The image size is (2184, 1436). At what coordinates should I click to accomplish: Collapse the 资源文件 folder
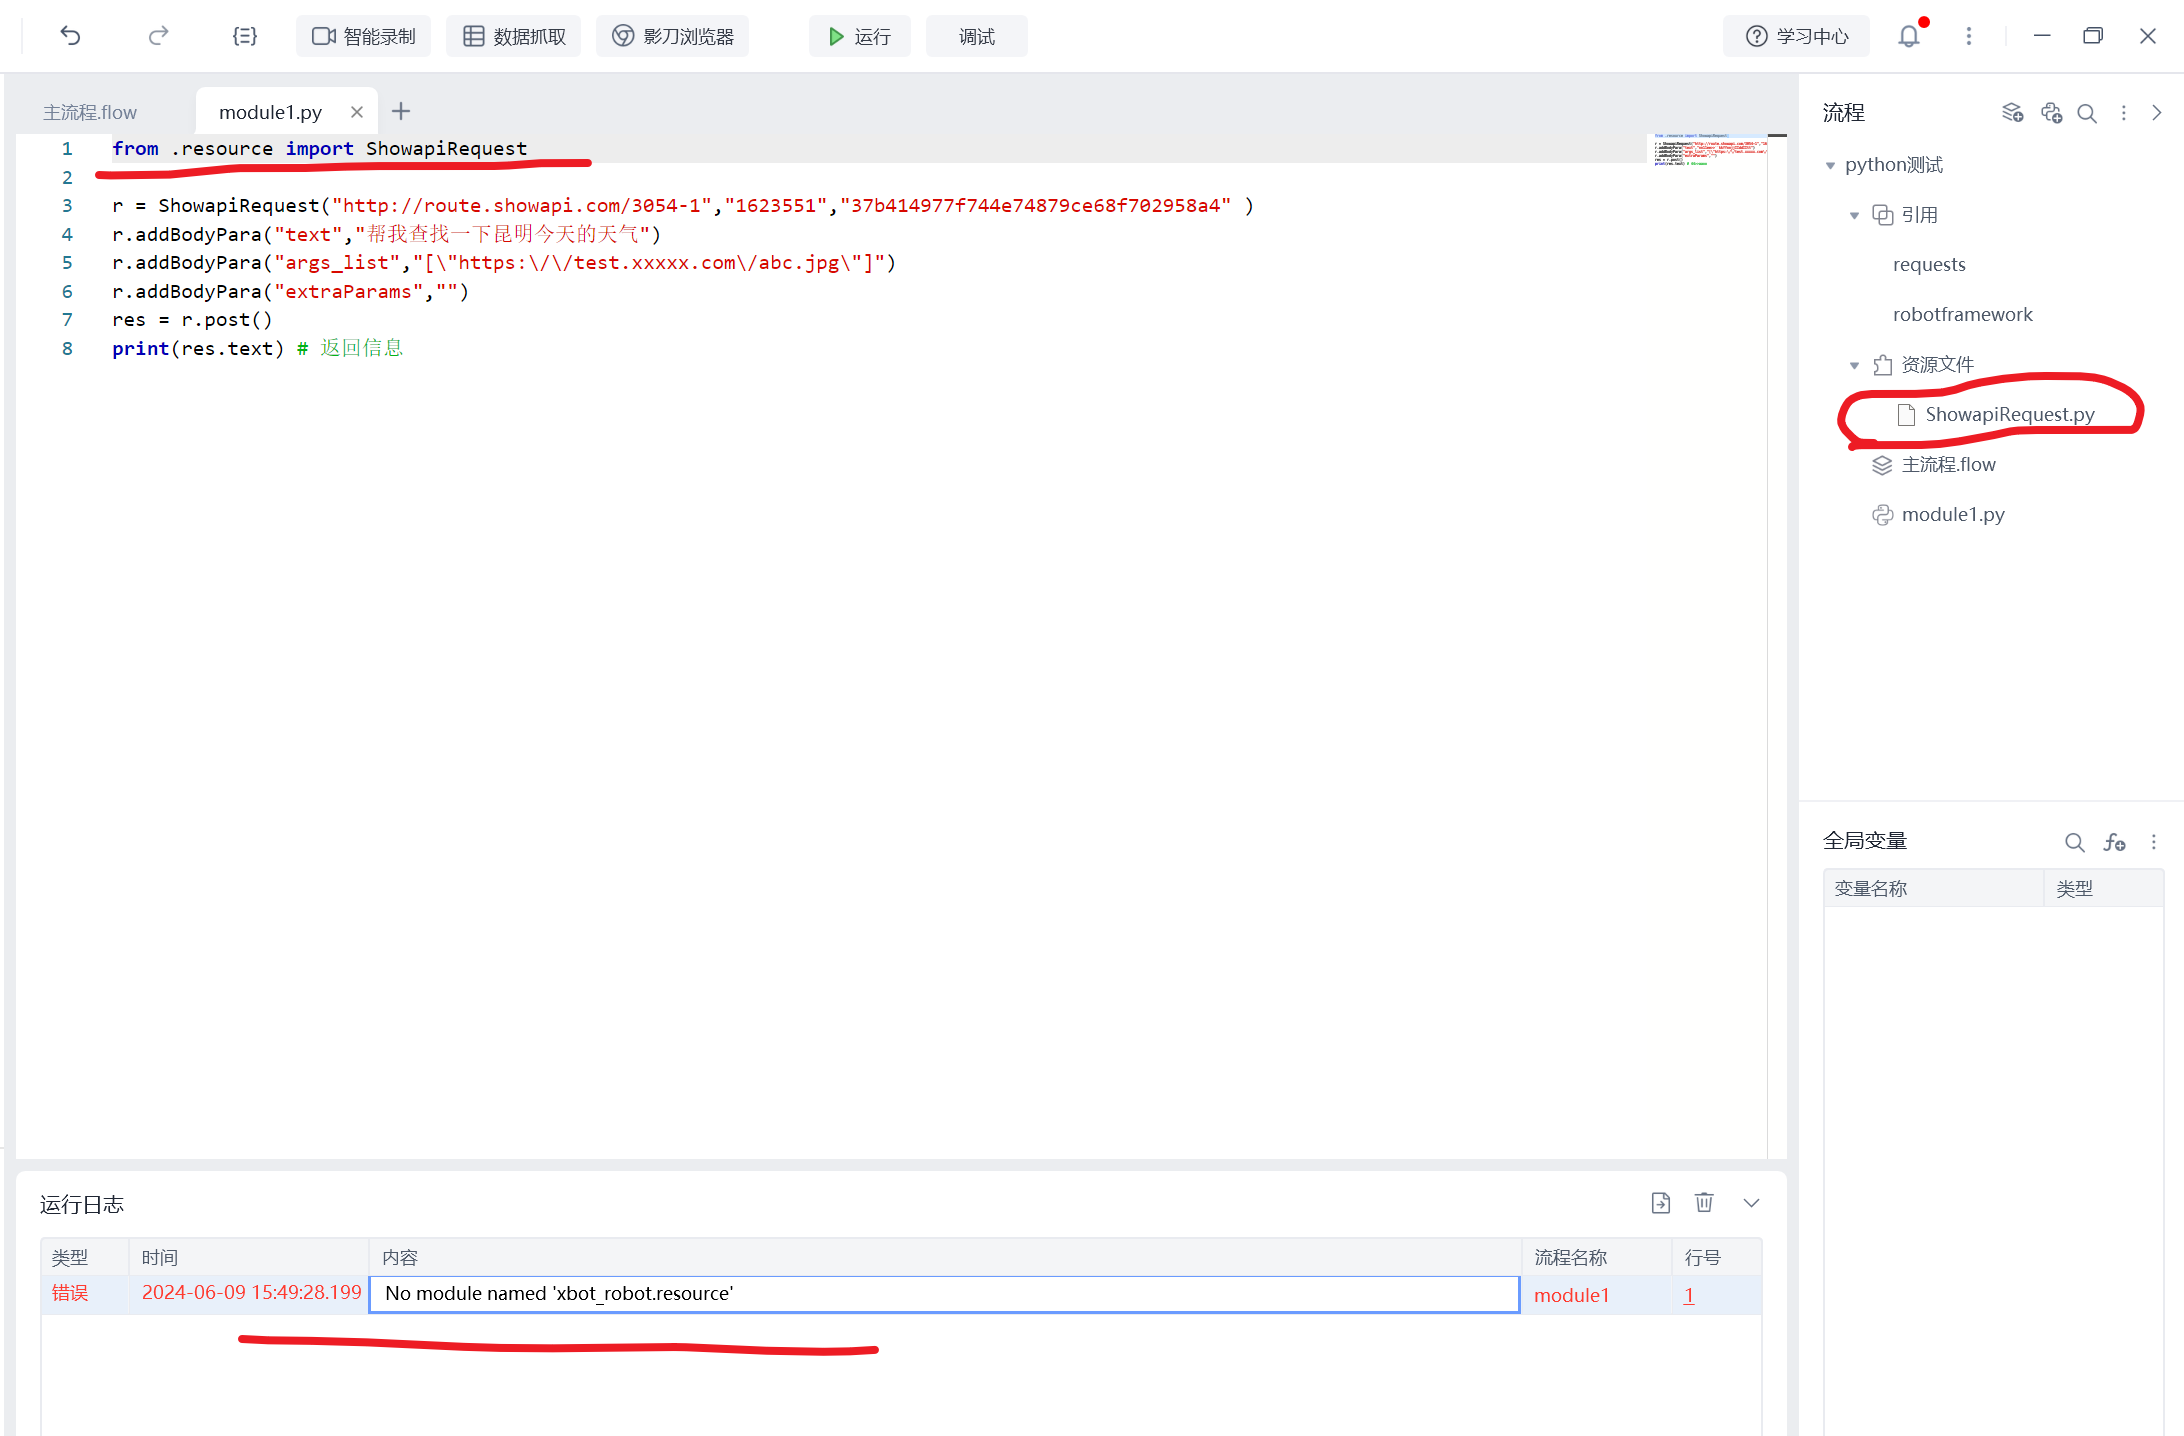click(x=1854, y=365)
